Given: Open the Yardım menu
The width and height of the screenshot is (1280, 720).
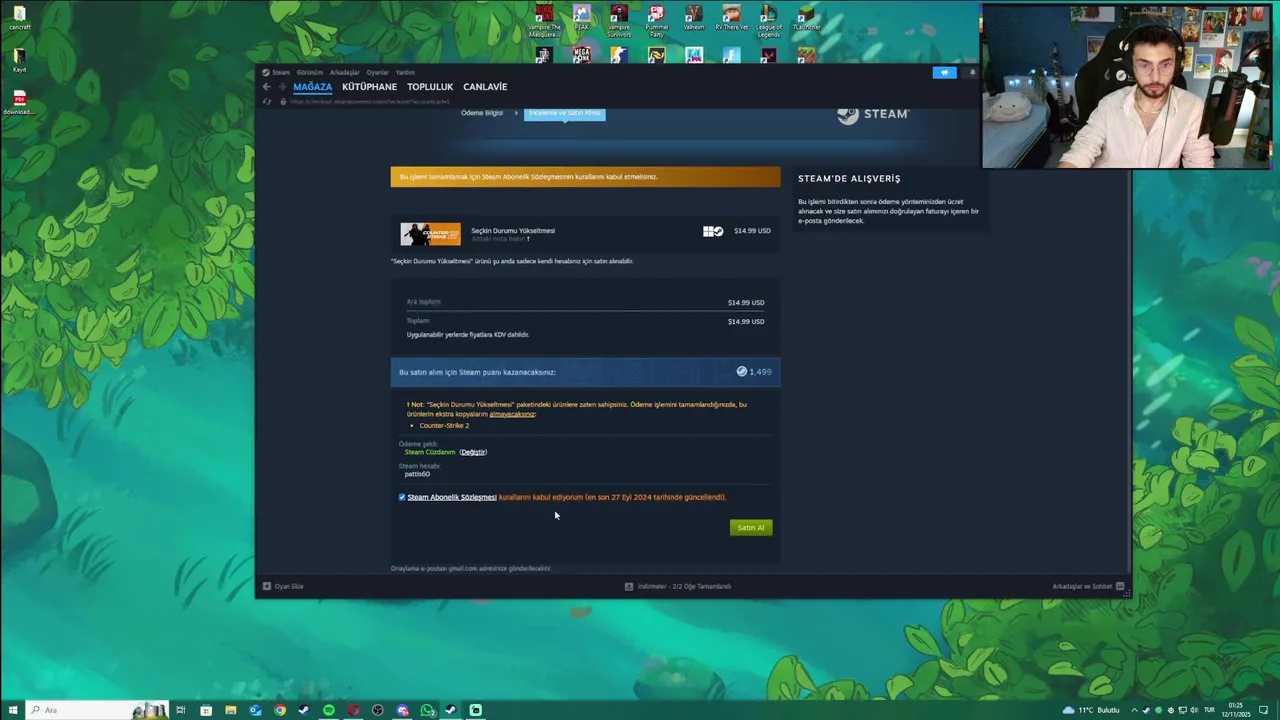Looking at the screenshot, I should click(x=405, y=72).
